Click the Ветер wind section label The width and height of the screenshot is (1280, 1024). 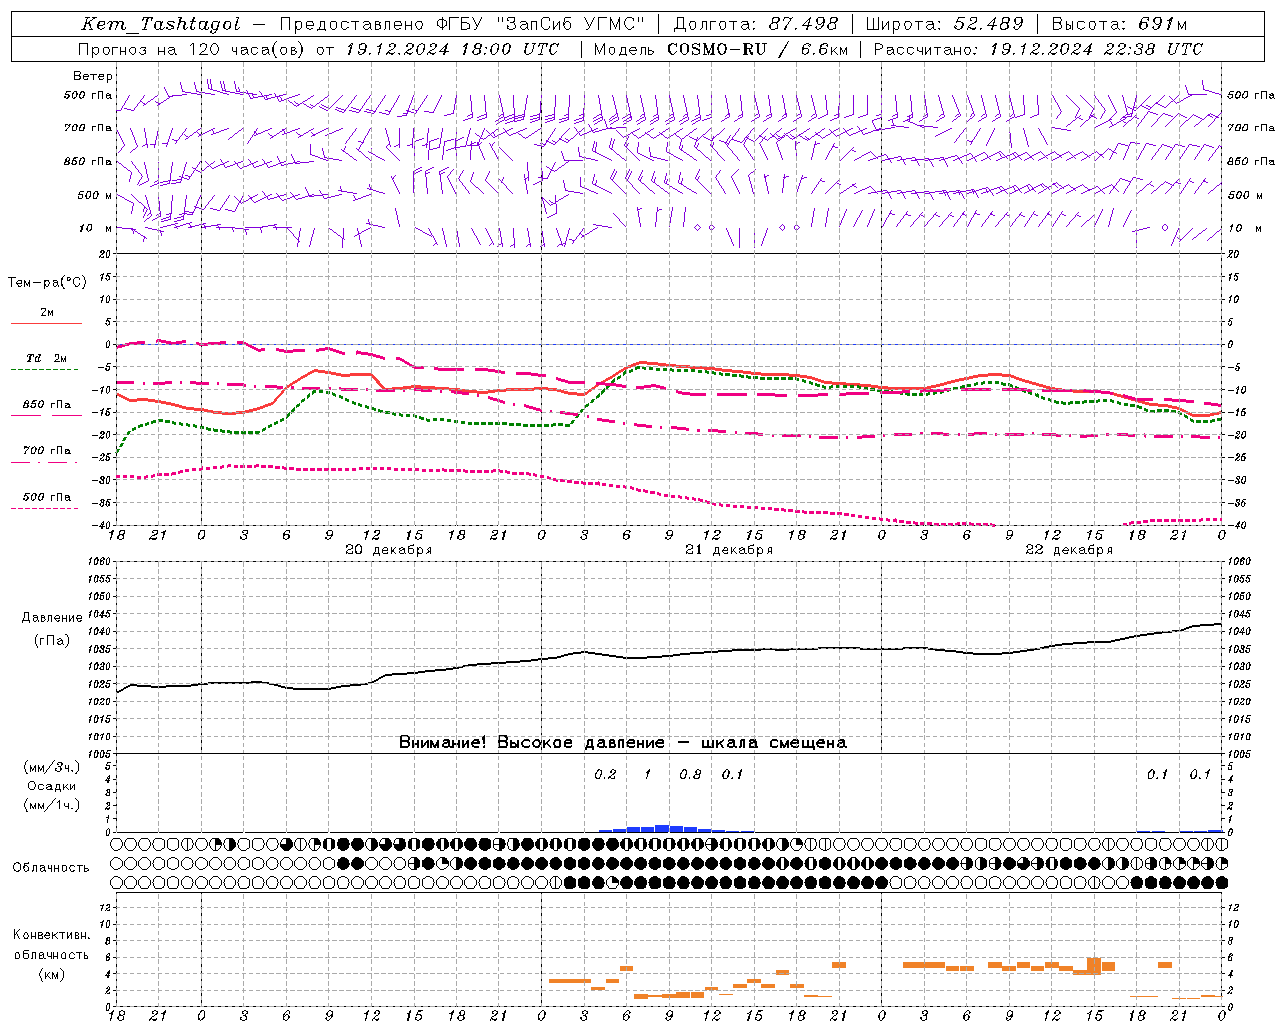(x=93, y=76)
